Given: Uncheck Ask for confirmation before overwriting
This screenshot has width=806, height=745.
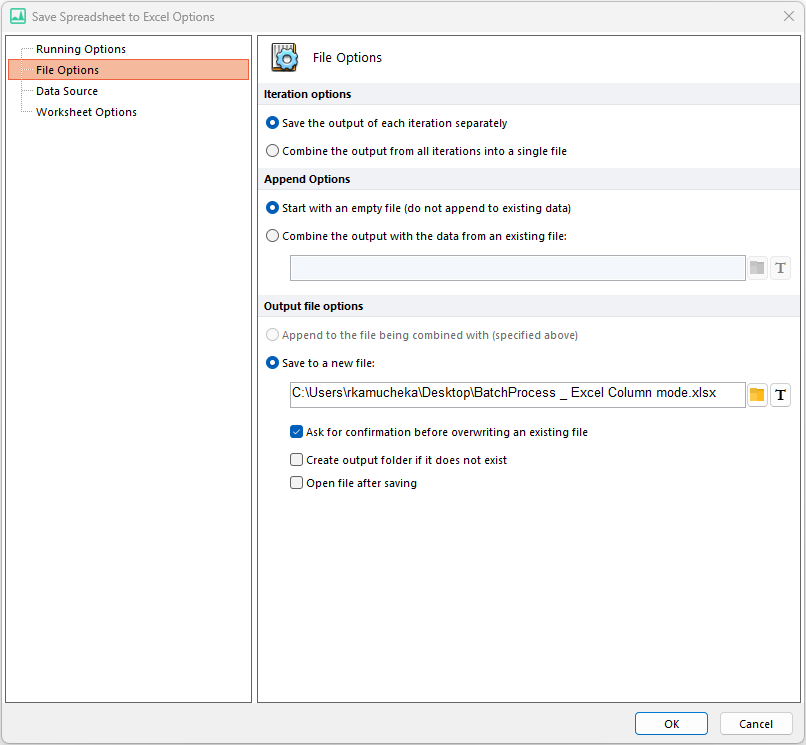Looking at the screenshot, I should click(x=297, y=432).
